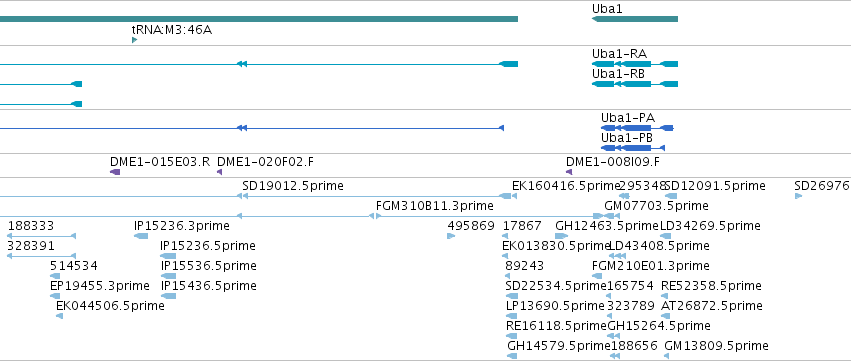Select the Uba1-RA transcript glyph

[x=634, y=64]
